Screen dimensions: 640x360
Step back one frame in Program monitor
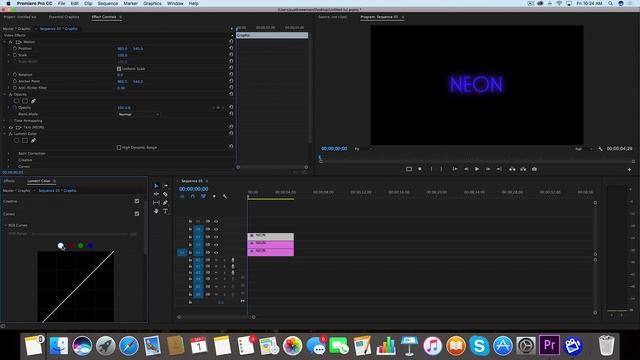[x=466, y=169]
